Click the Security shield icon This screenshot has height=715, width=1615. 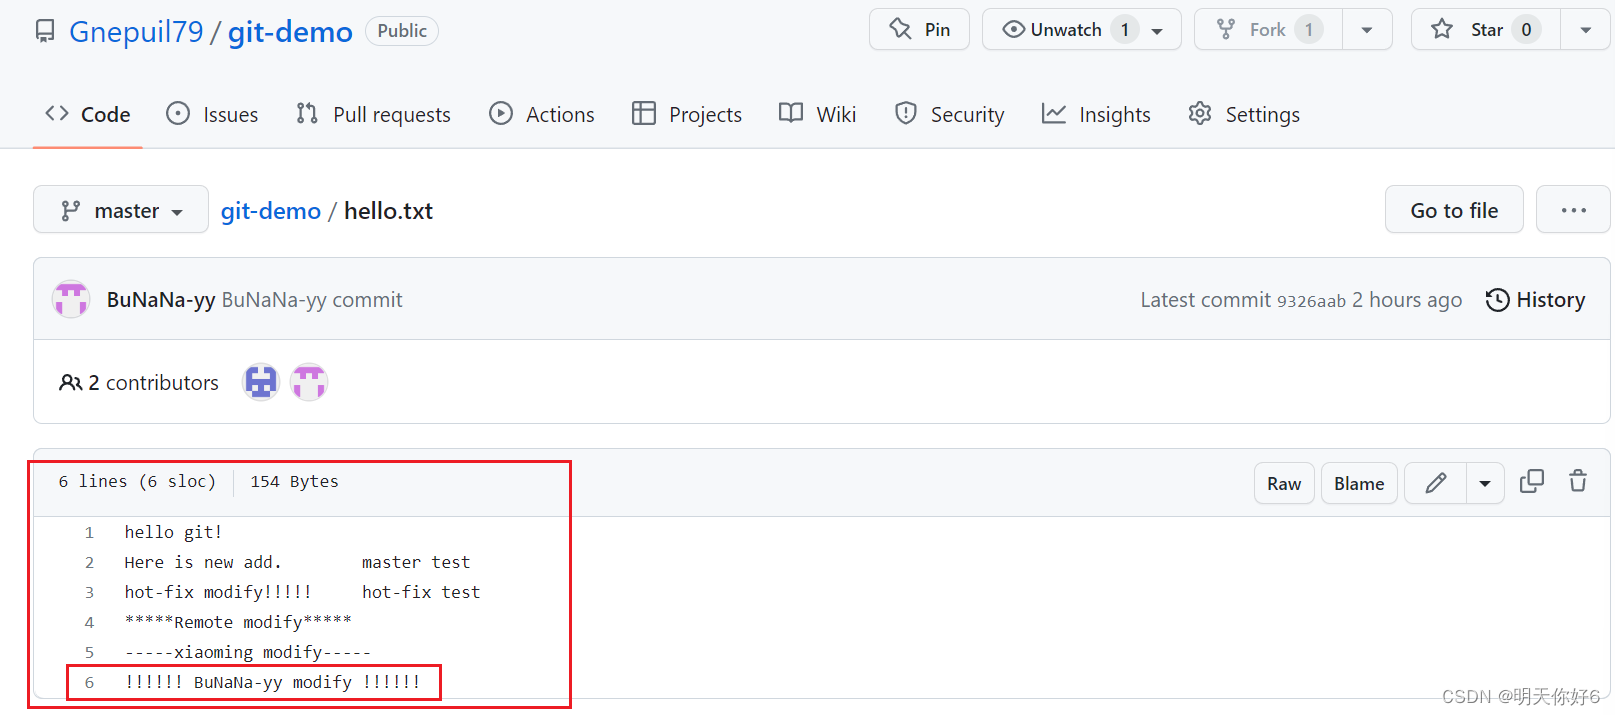[906, 113]
